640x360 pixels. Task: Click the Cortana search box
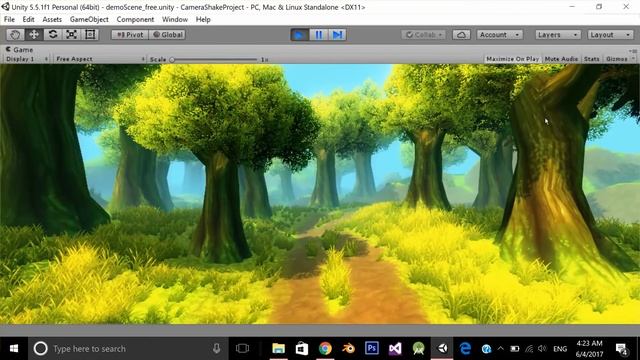pos(128,349)
